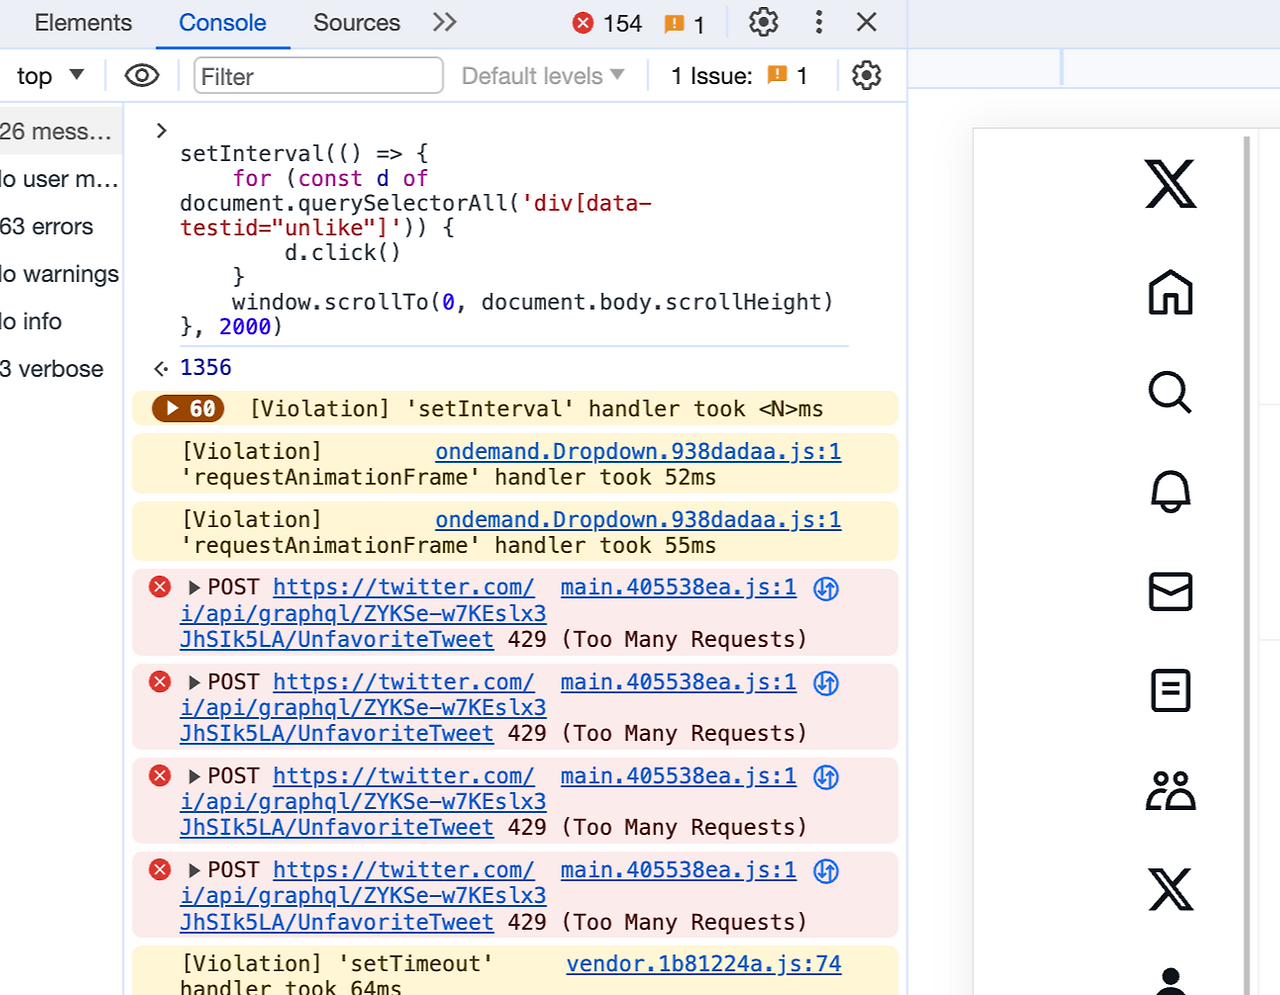Screen dimensions: 1280x995
Task: Toggle the 60 grouped Violation messages
Action: click(186, 408)
